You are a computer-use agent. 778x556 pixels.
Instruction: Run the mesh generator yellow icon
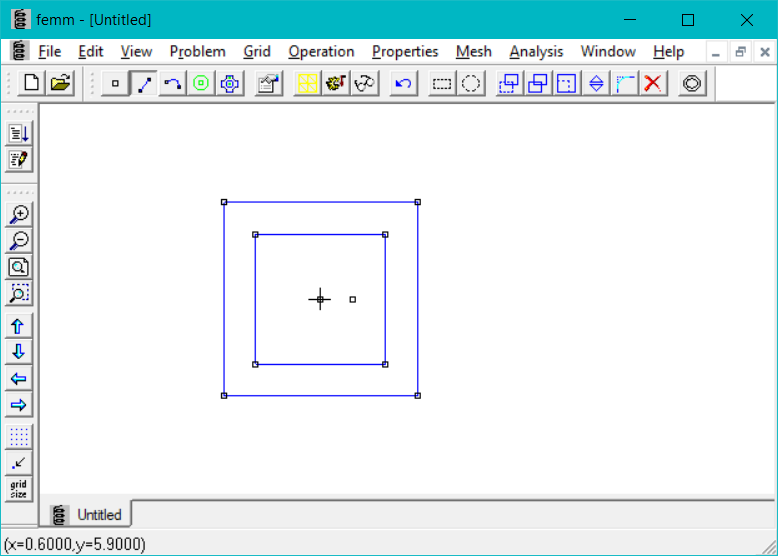tap(307, 84)
